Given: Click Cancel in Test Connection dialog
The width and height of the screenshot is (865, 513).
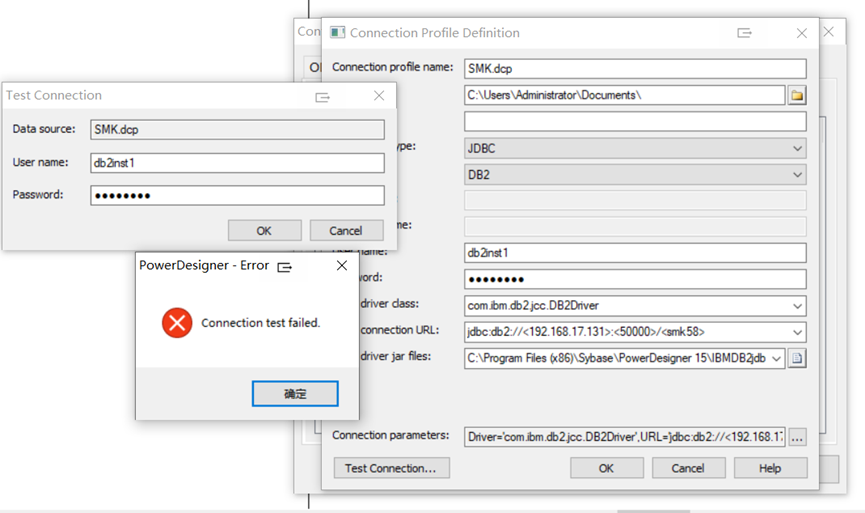Looking at the screenshot, I should click(346, 231).
